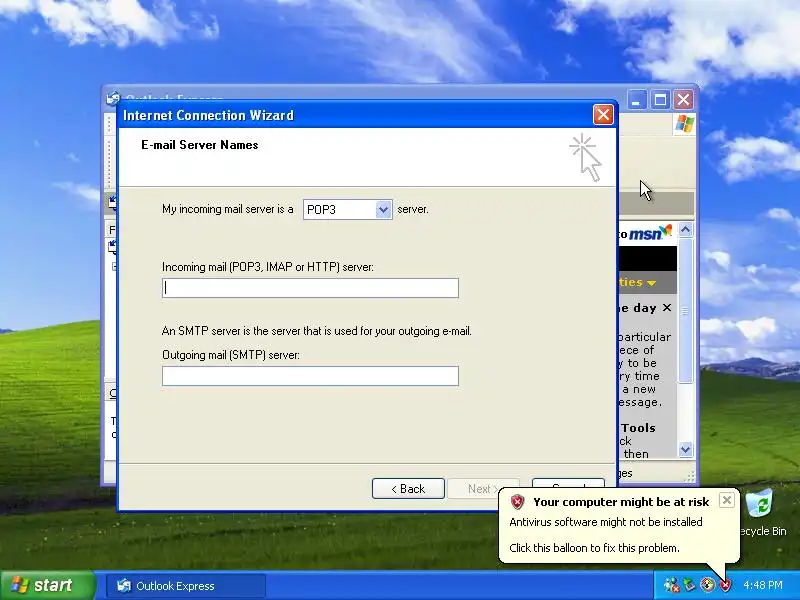Click 'Antivirus software might not be installed' text
The width and height of the screenshot is (800, 600).
click(x=606, y=522)
